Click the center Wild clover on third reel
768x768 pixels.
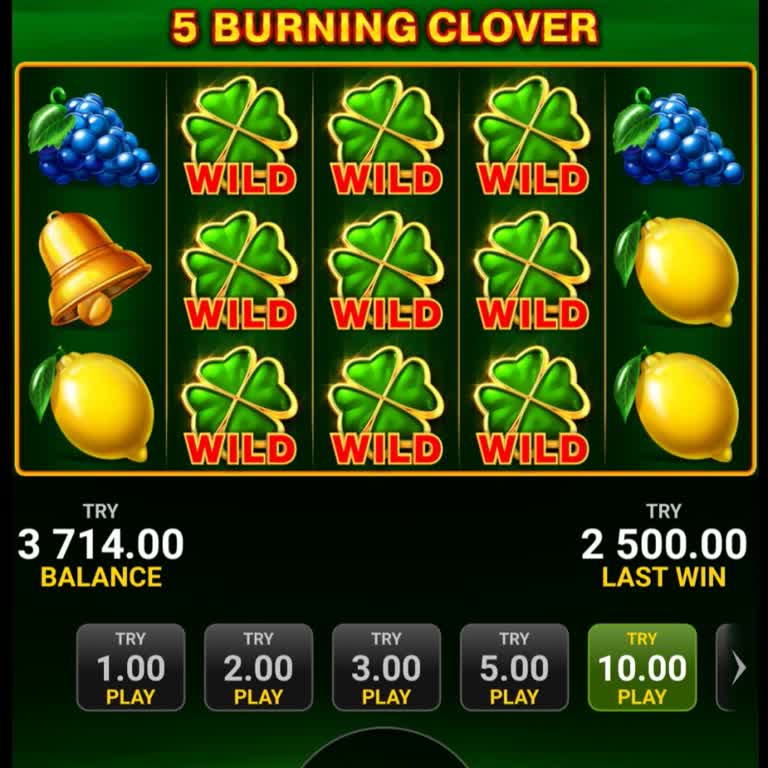point(386,271)
